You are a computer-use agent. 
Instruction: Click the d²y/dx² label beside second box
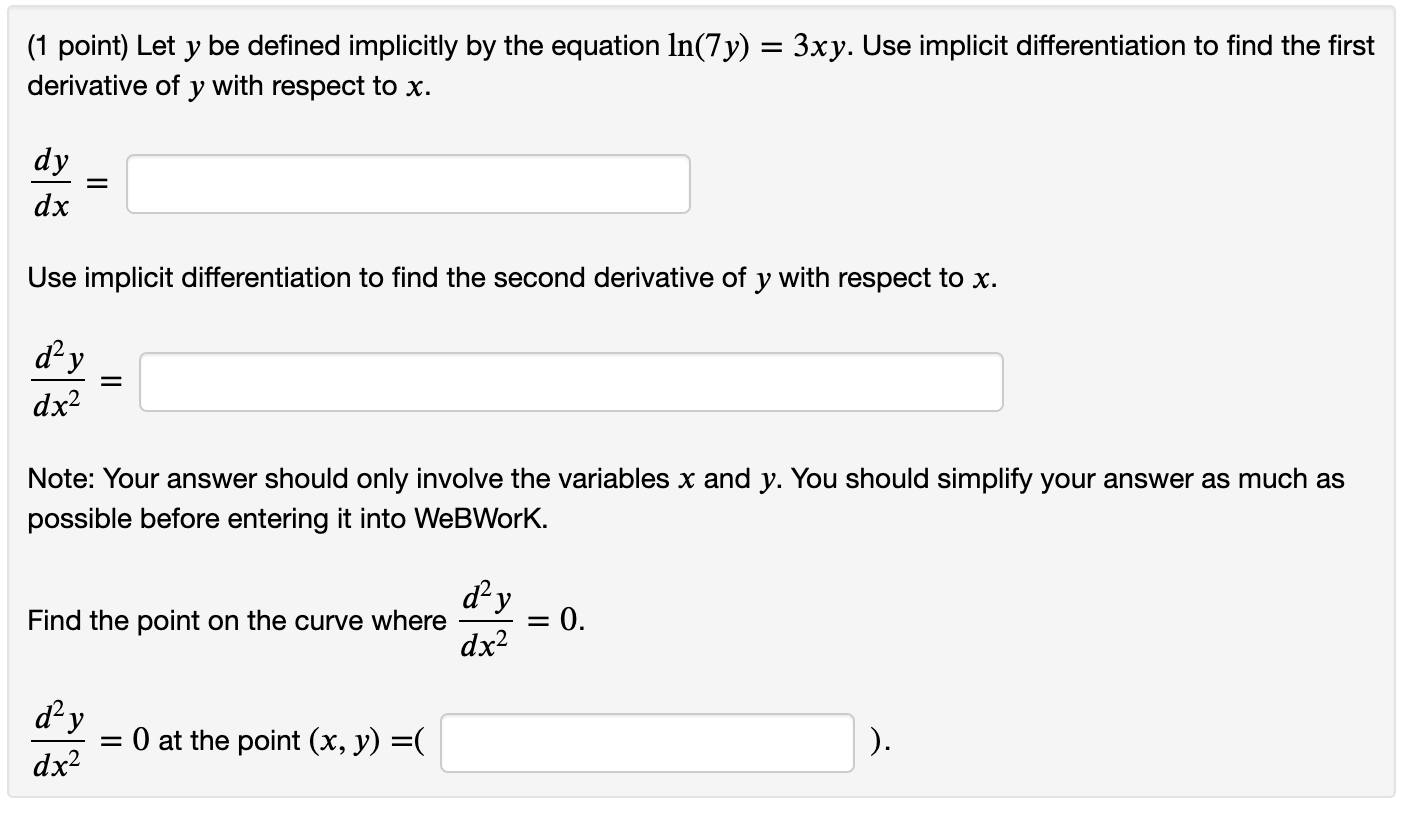tap(56, 380)
